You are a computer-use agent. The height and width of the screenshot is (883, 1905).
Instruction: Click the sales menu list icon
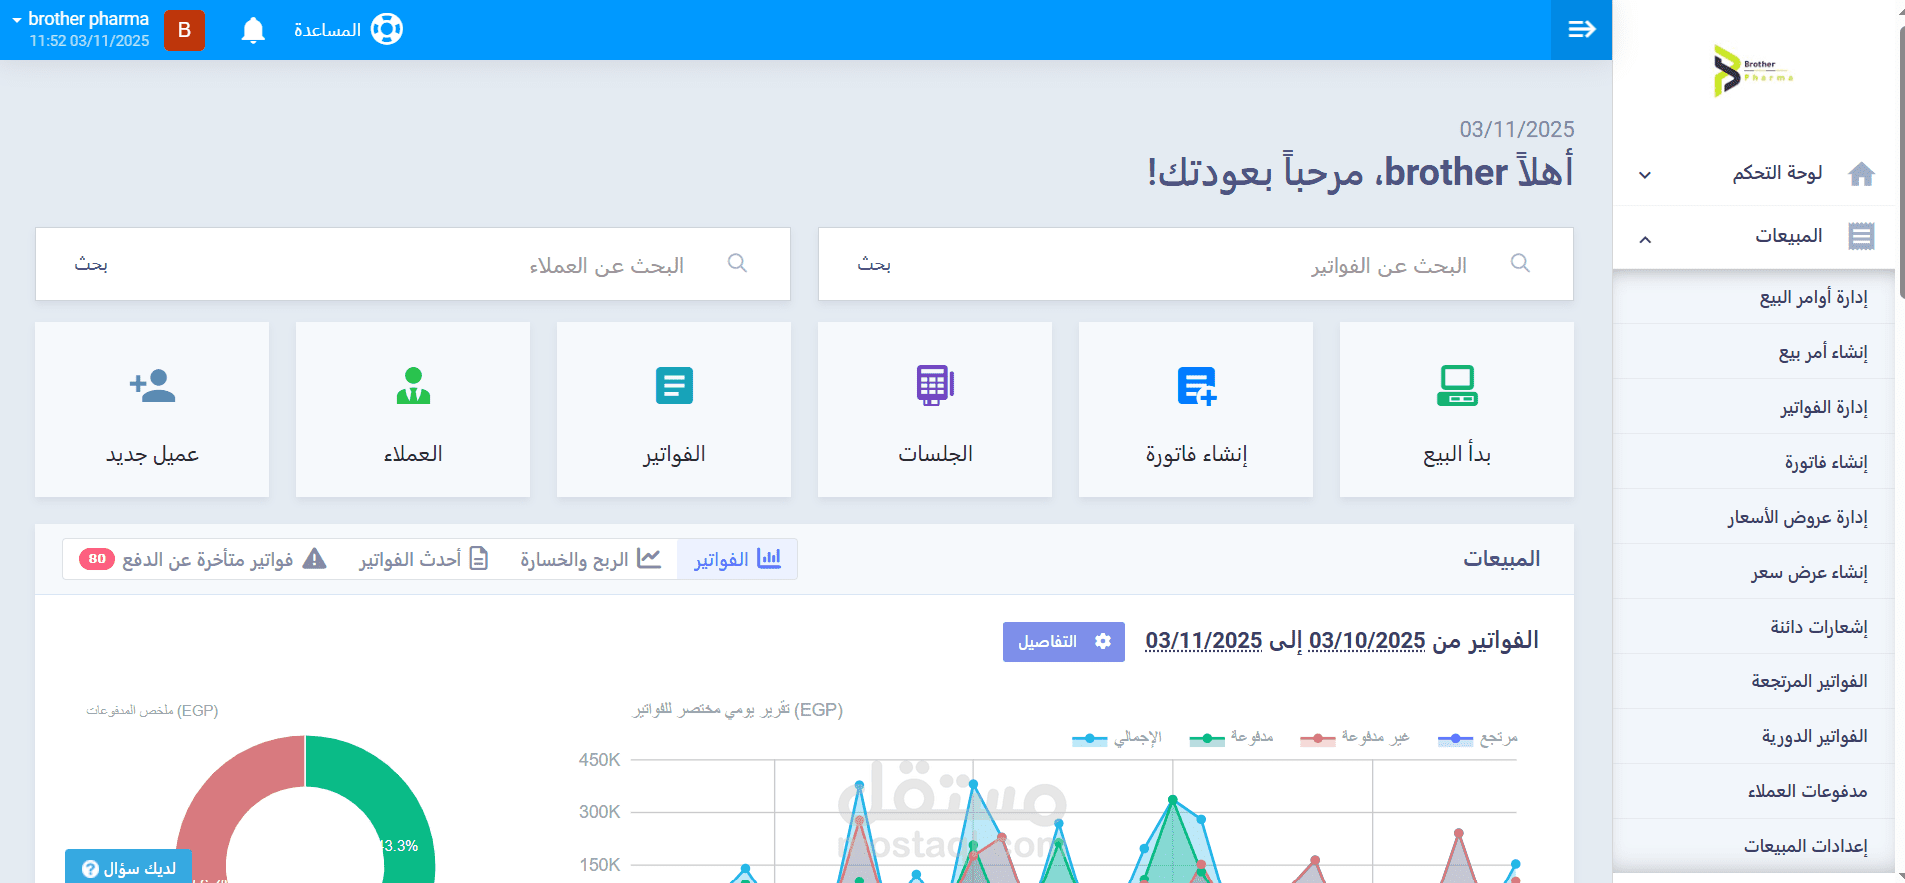click(1861, 236)
